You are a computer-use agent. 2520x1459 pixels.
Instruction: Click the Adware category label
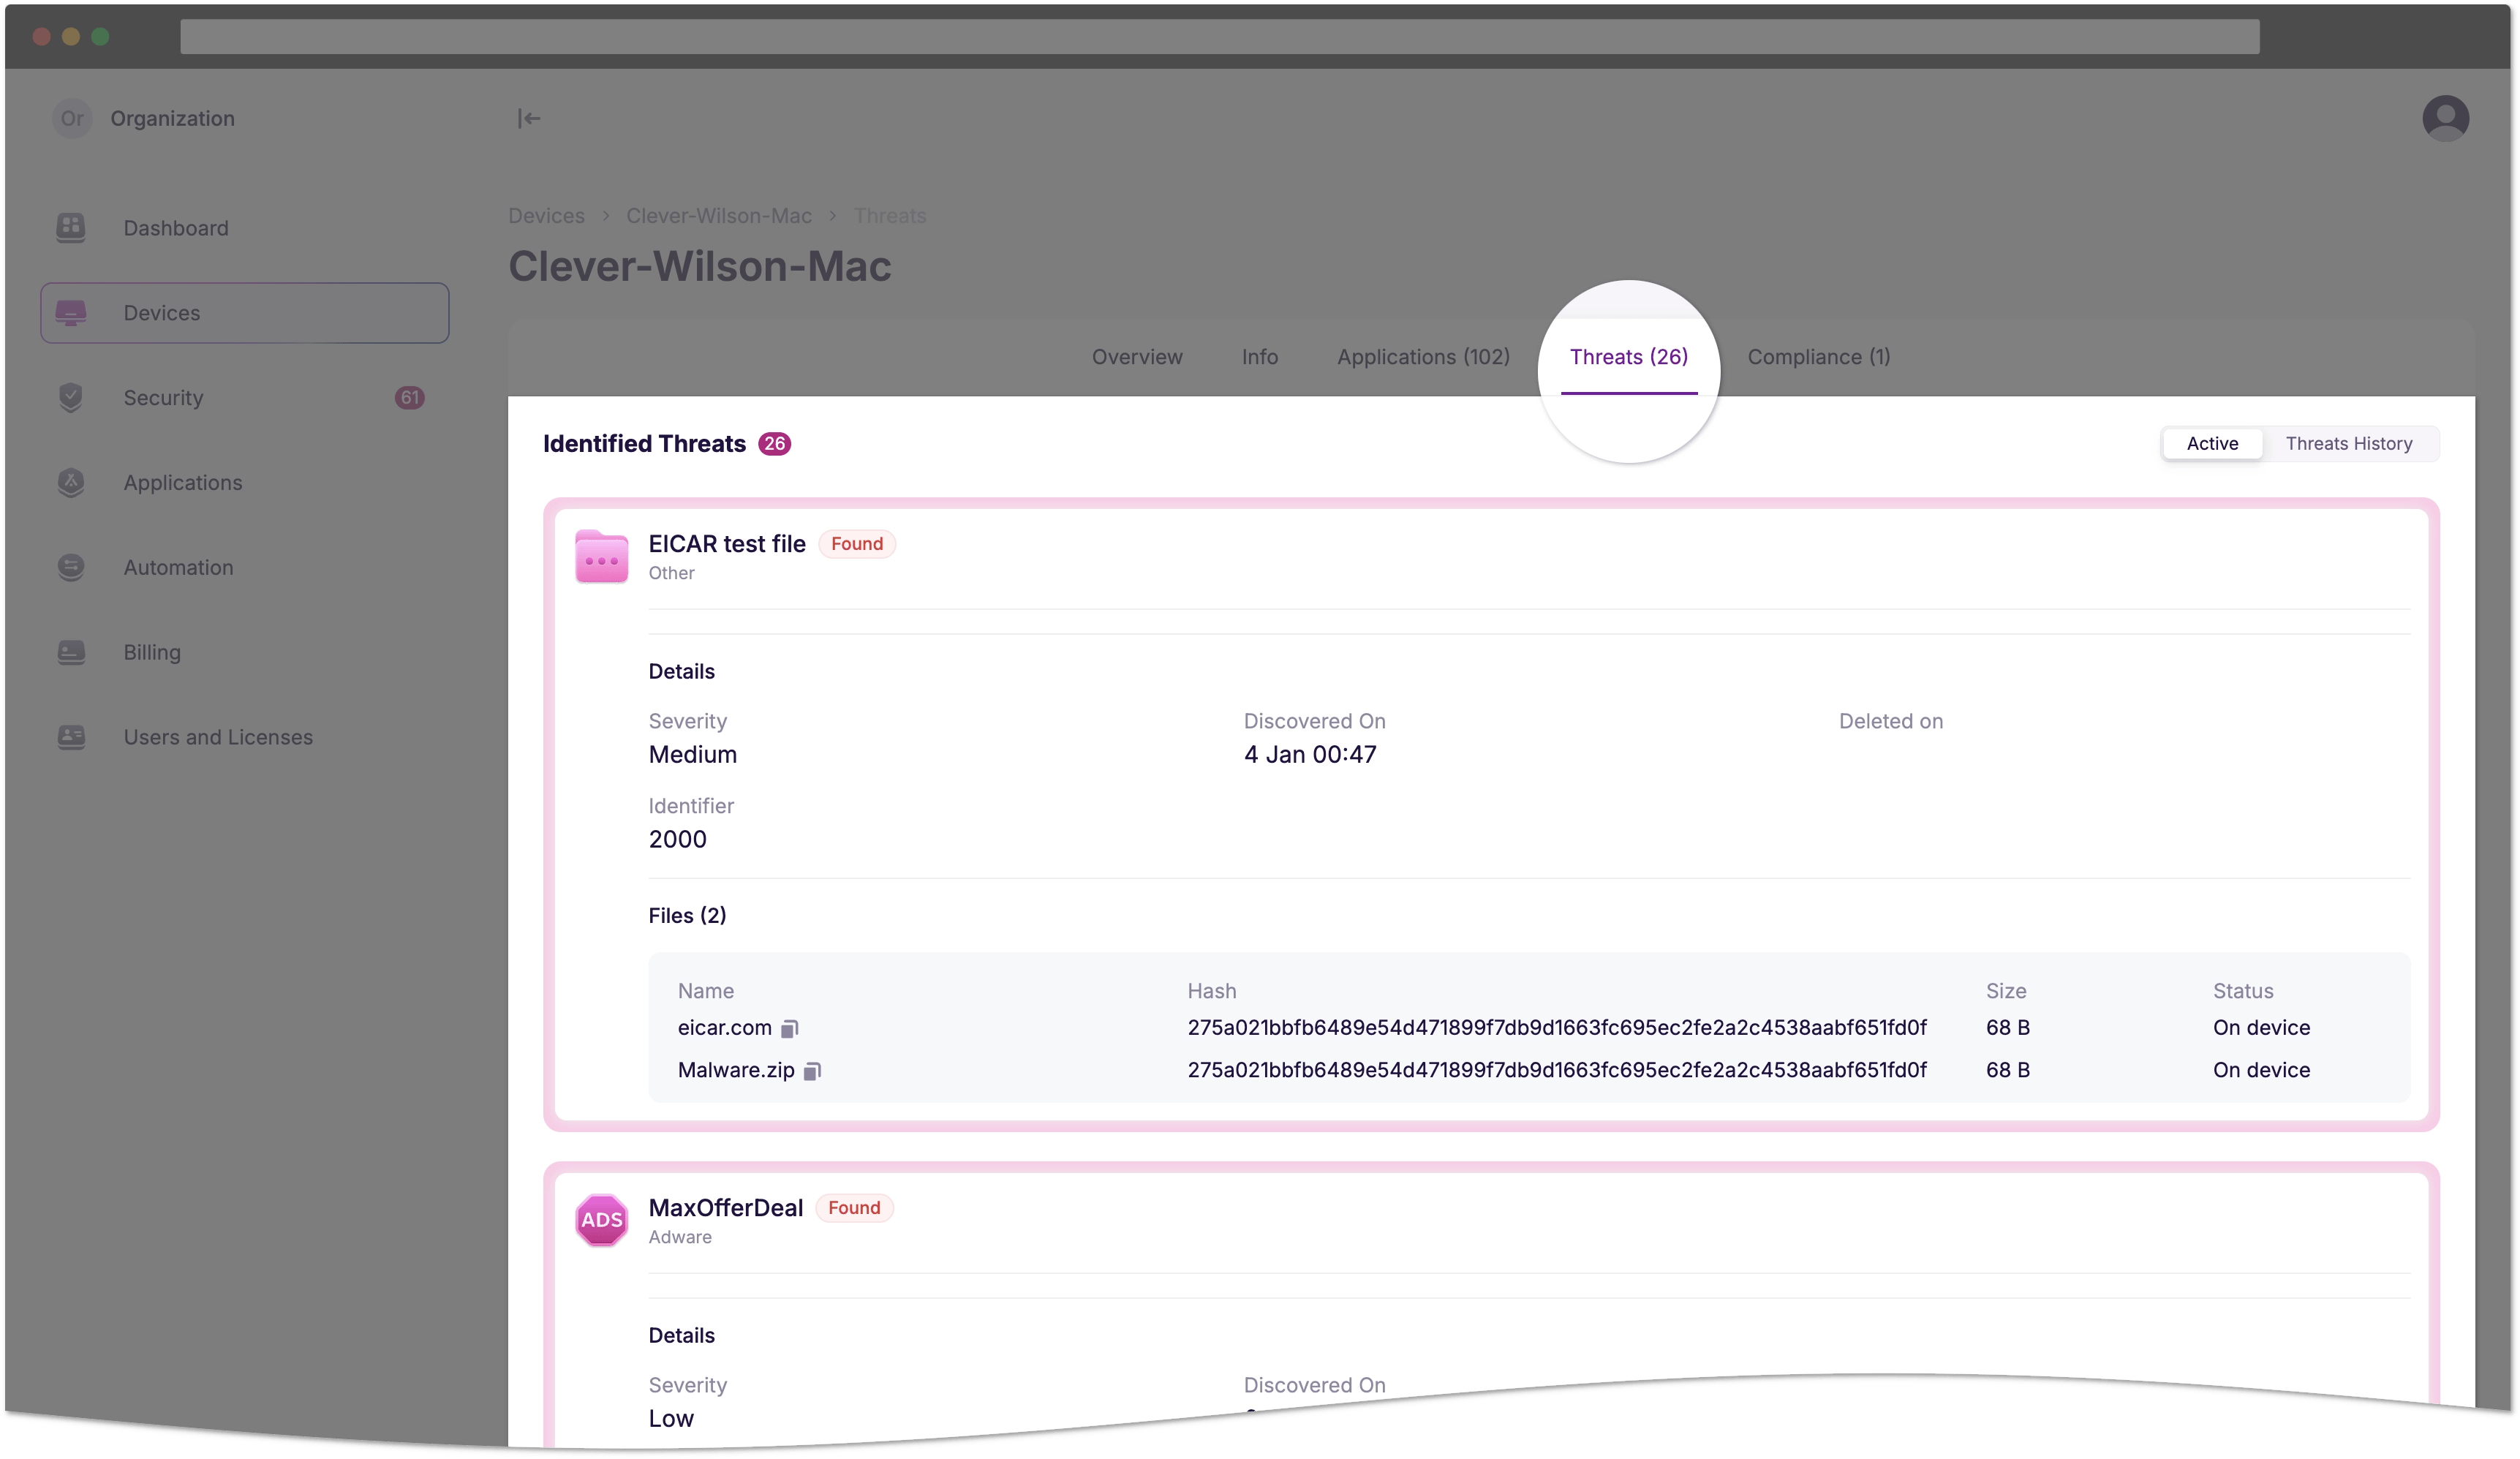coord(680,1237)
